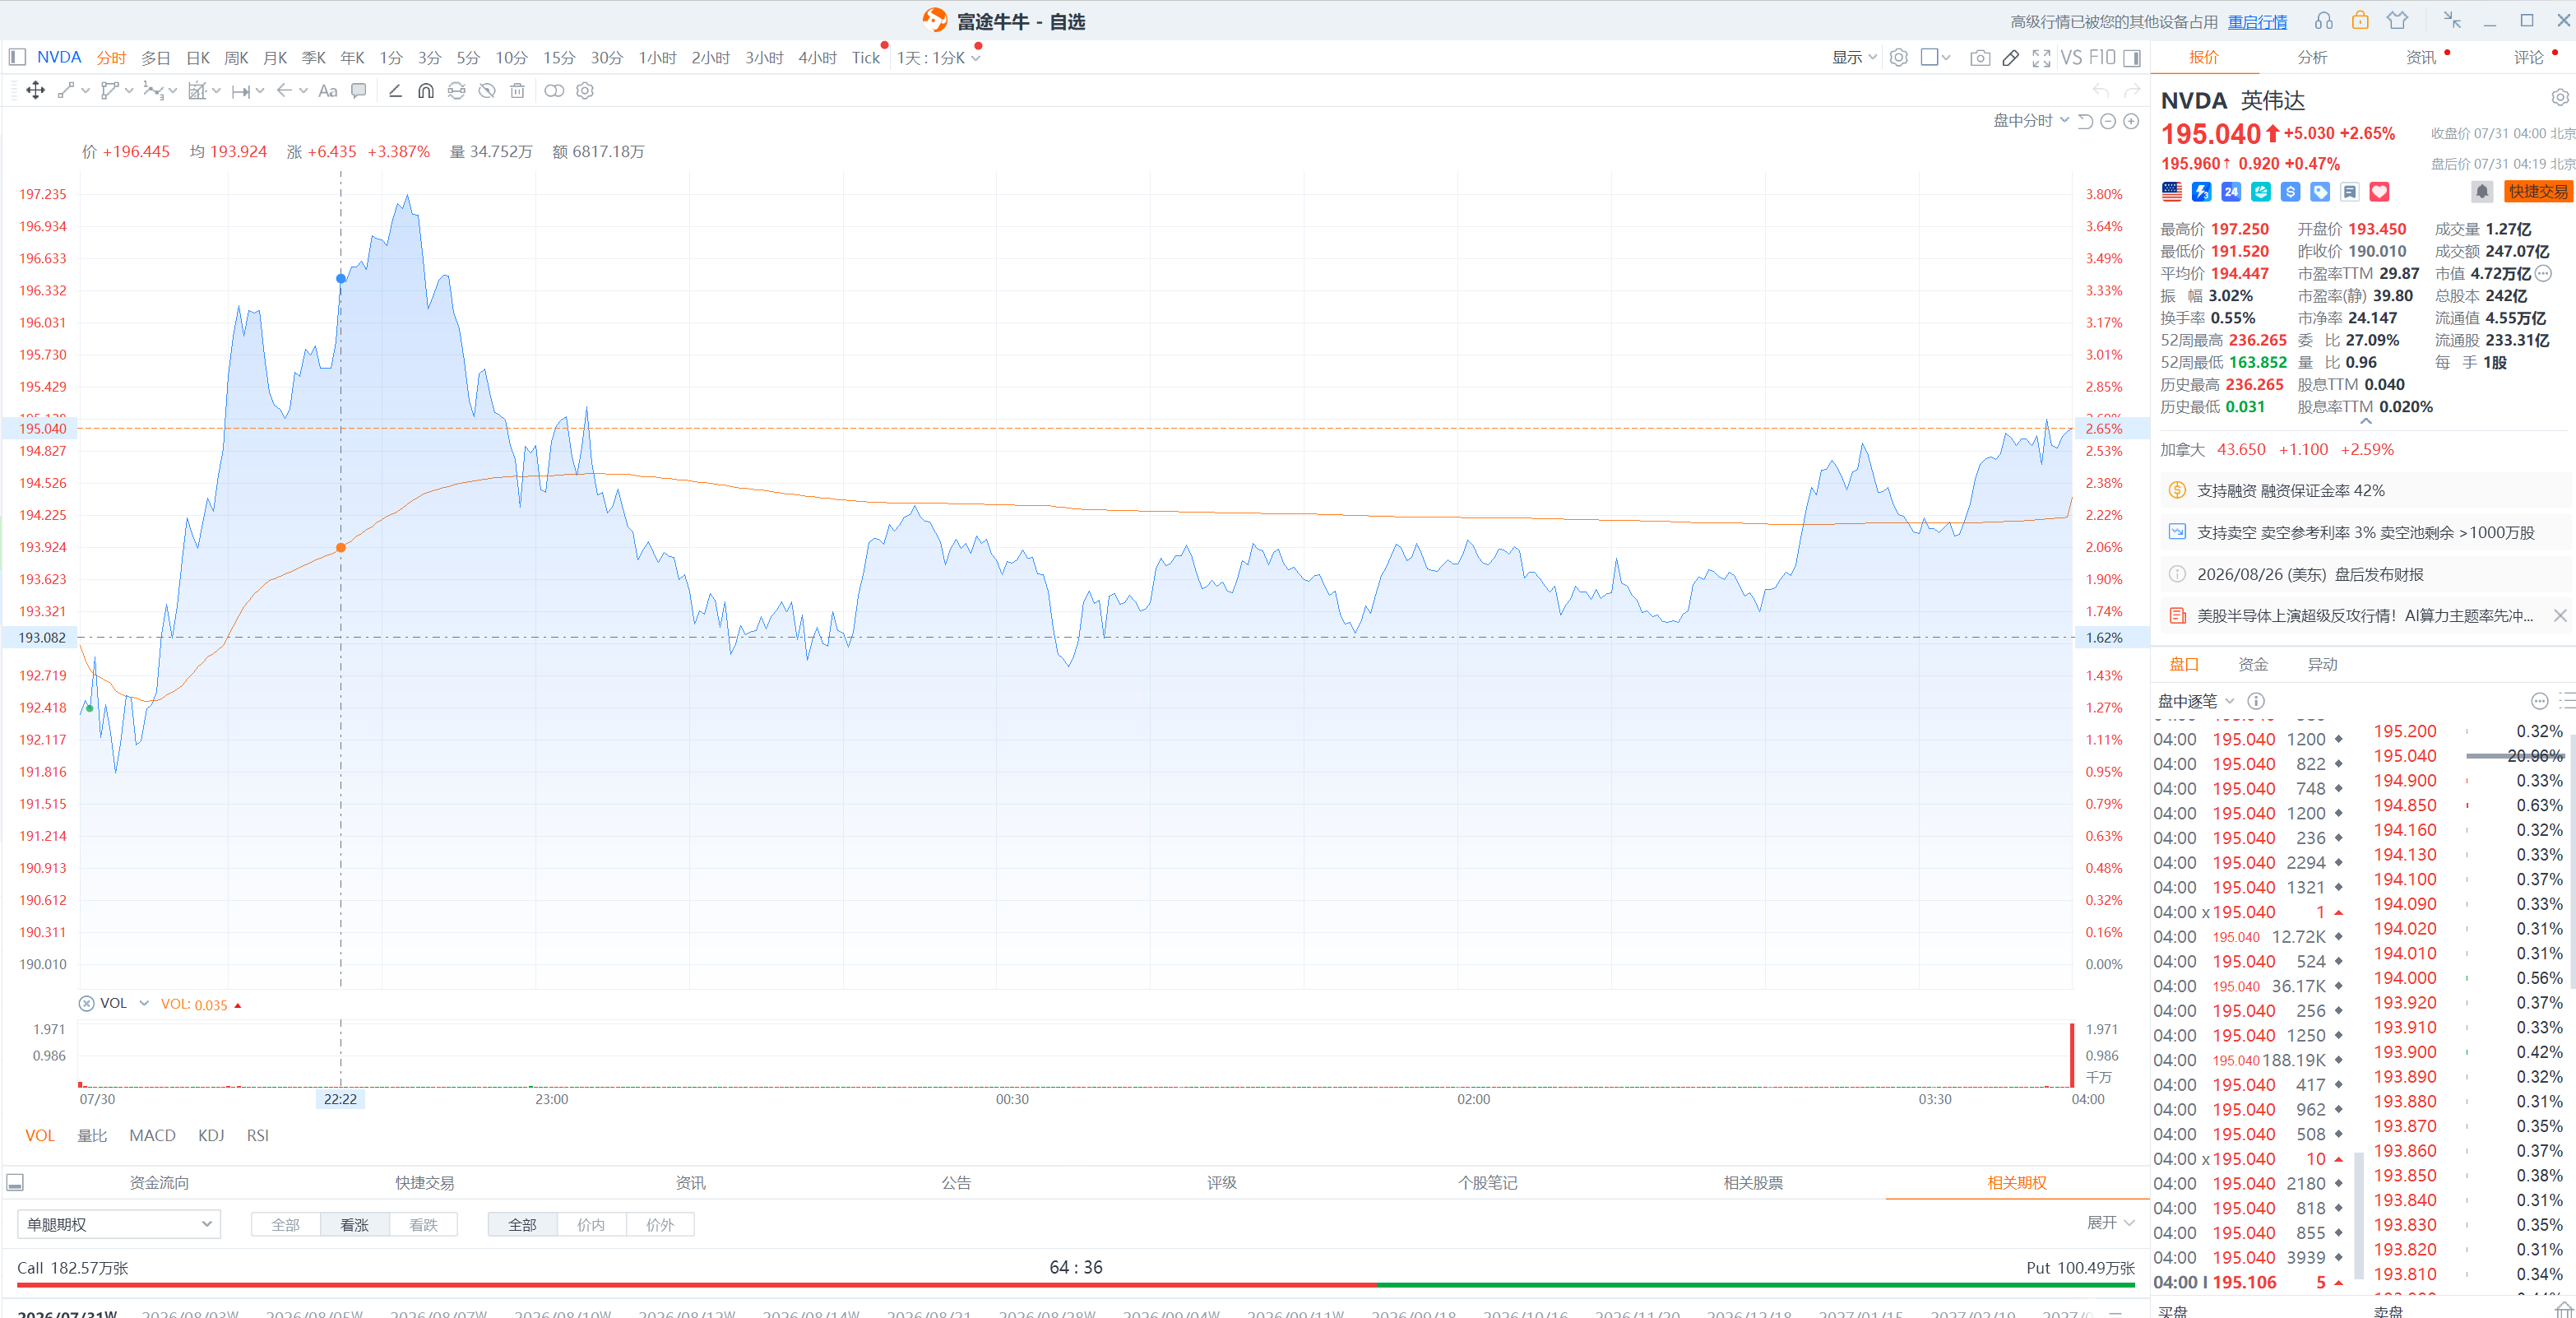This screenshot has width=2576, height=1318.
Task: Open customer service headphone icon
Action: pos(2323,21)
